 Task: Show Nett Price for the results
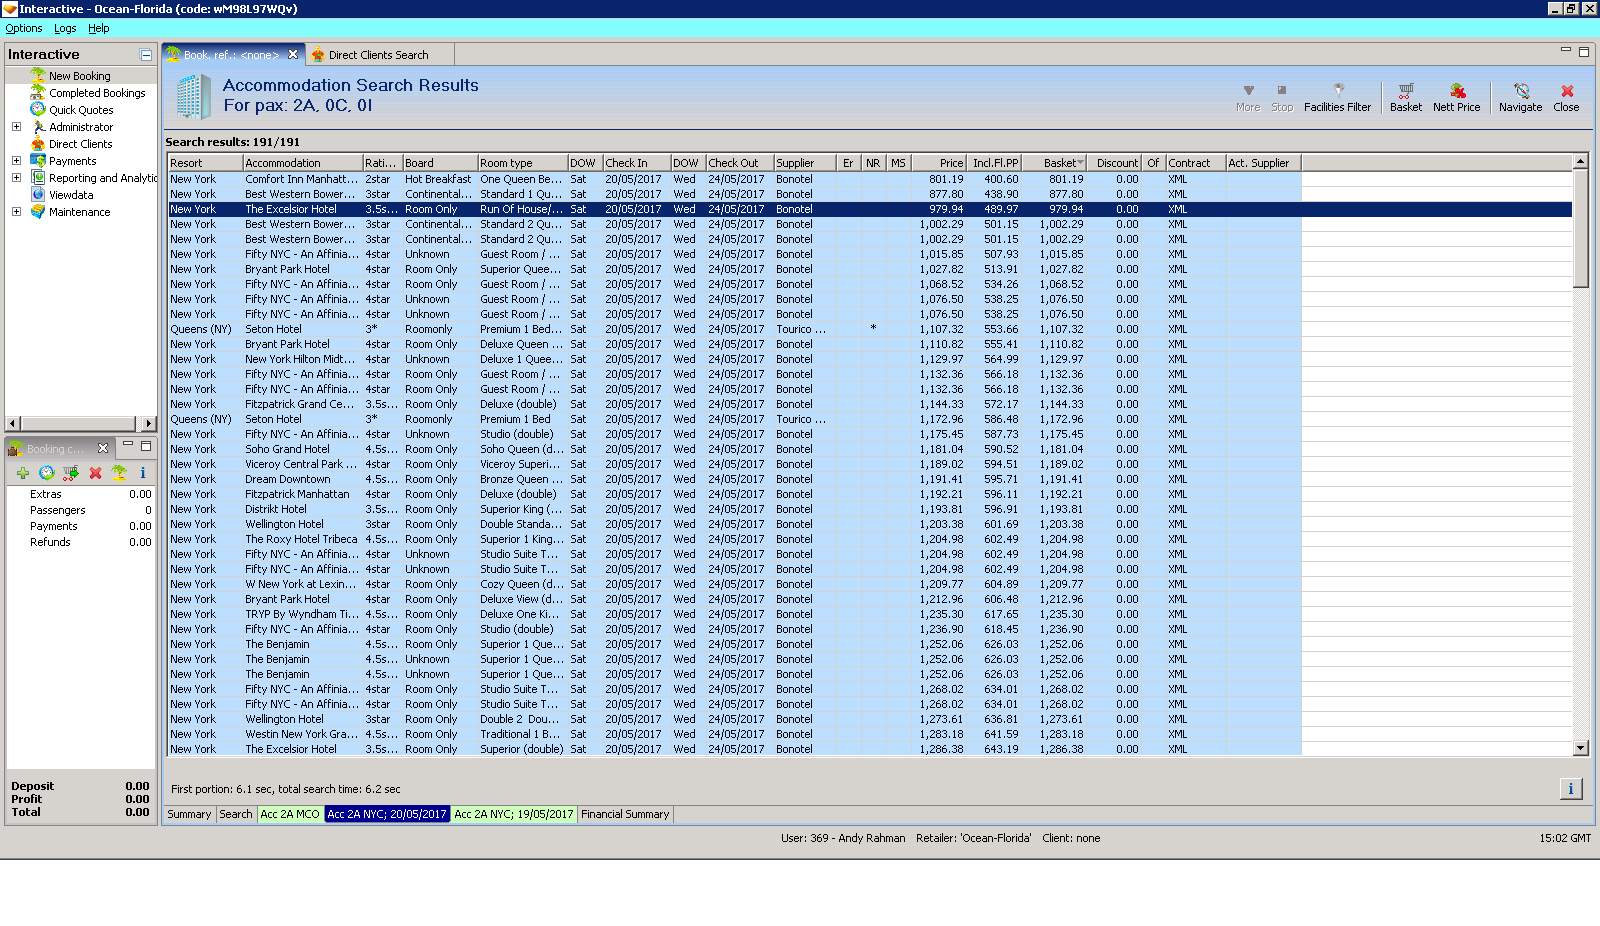click(x=1456, y=97)
